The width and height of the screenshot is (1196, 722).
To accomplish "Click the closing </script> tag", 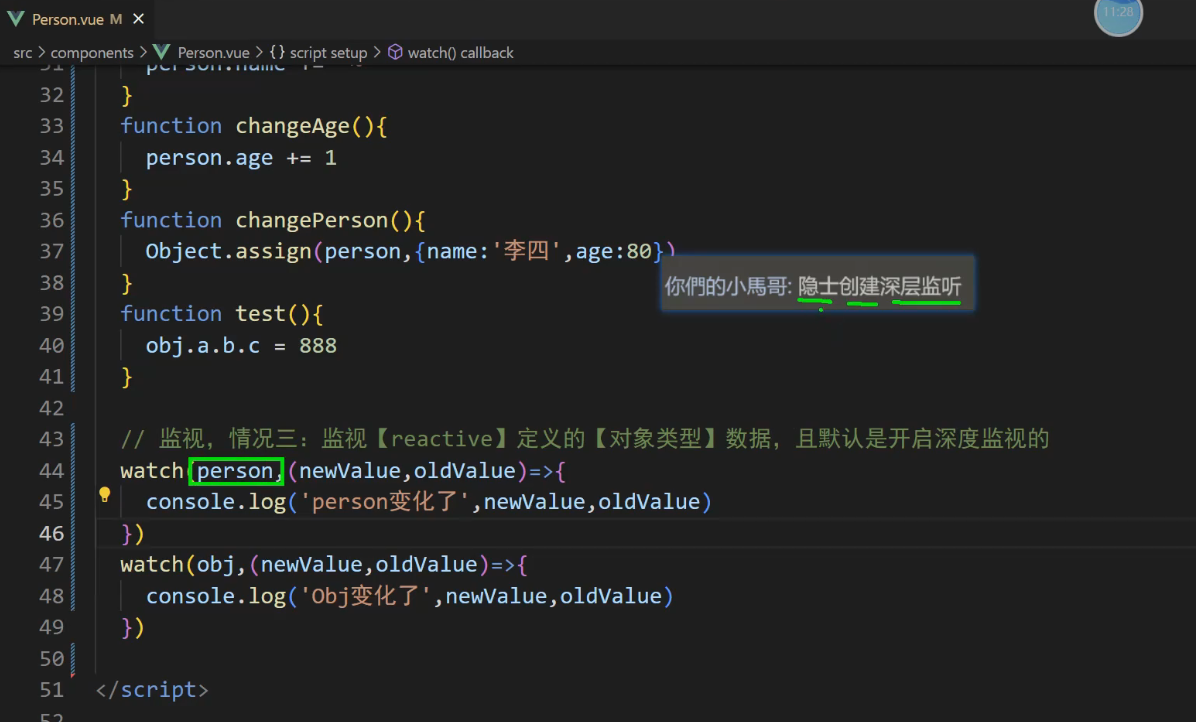I will (152, 689).
